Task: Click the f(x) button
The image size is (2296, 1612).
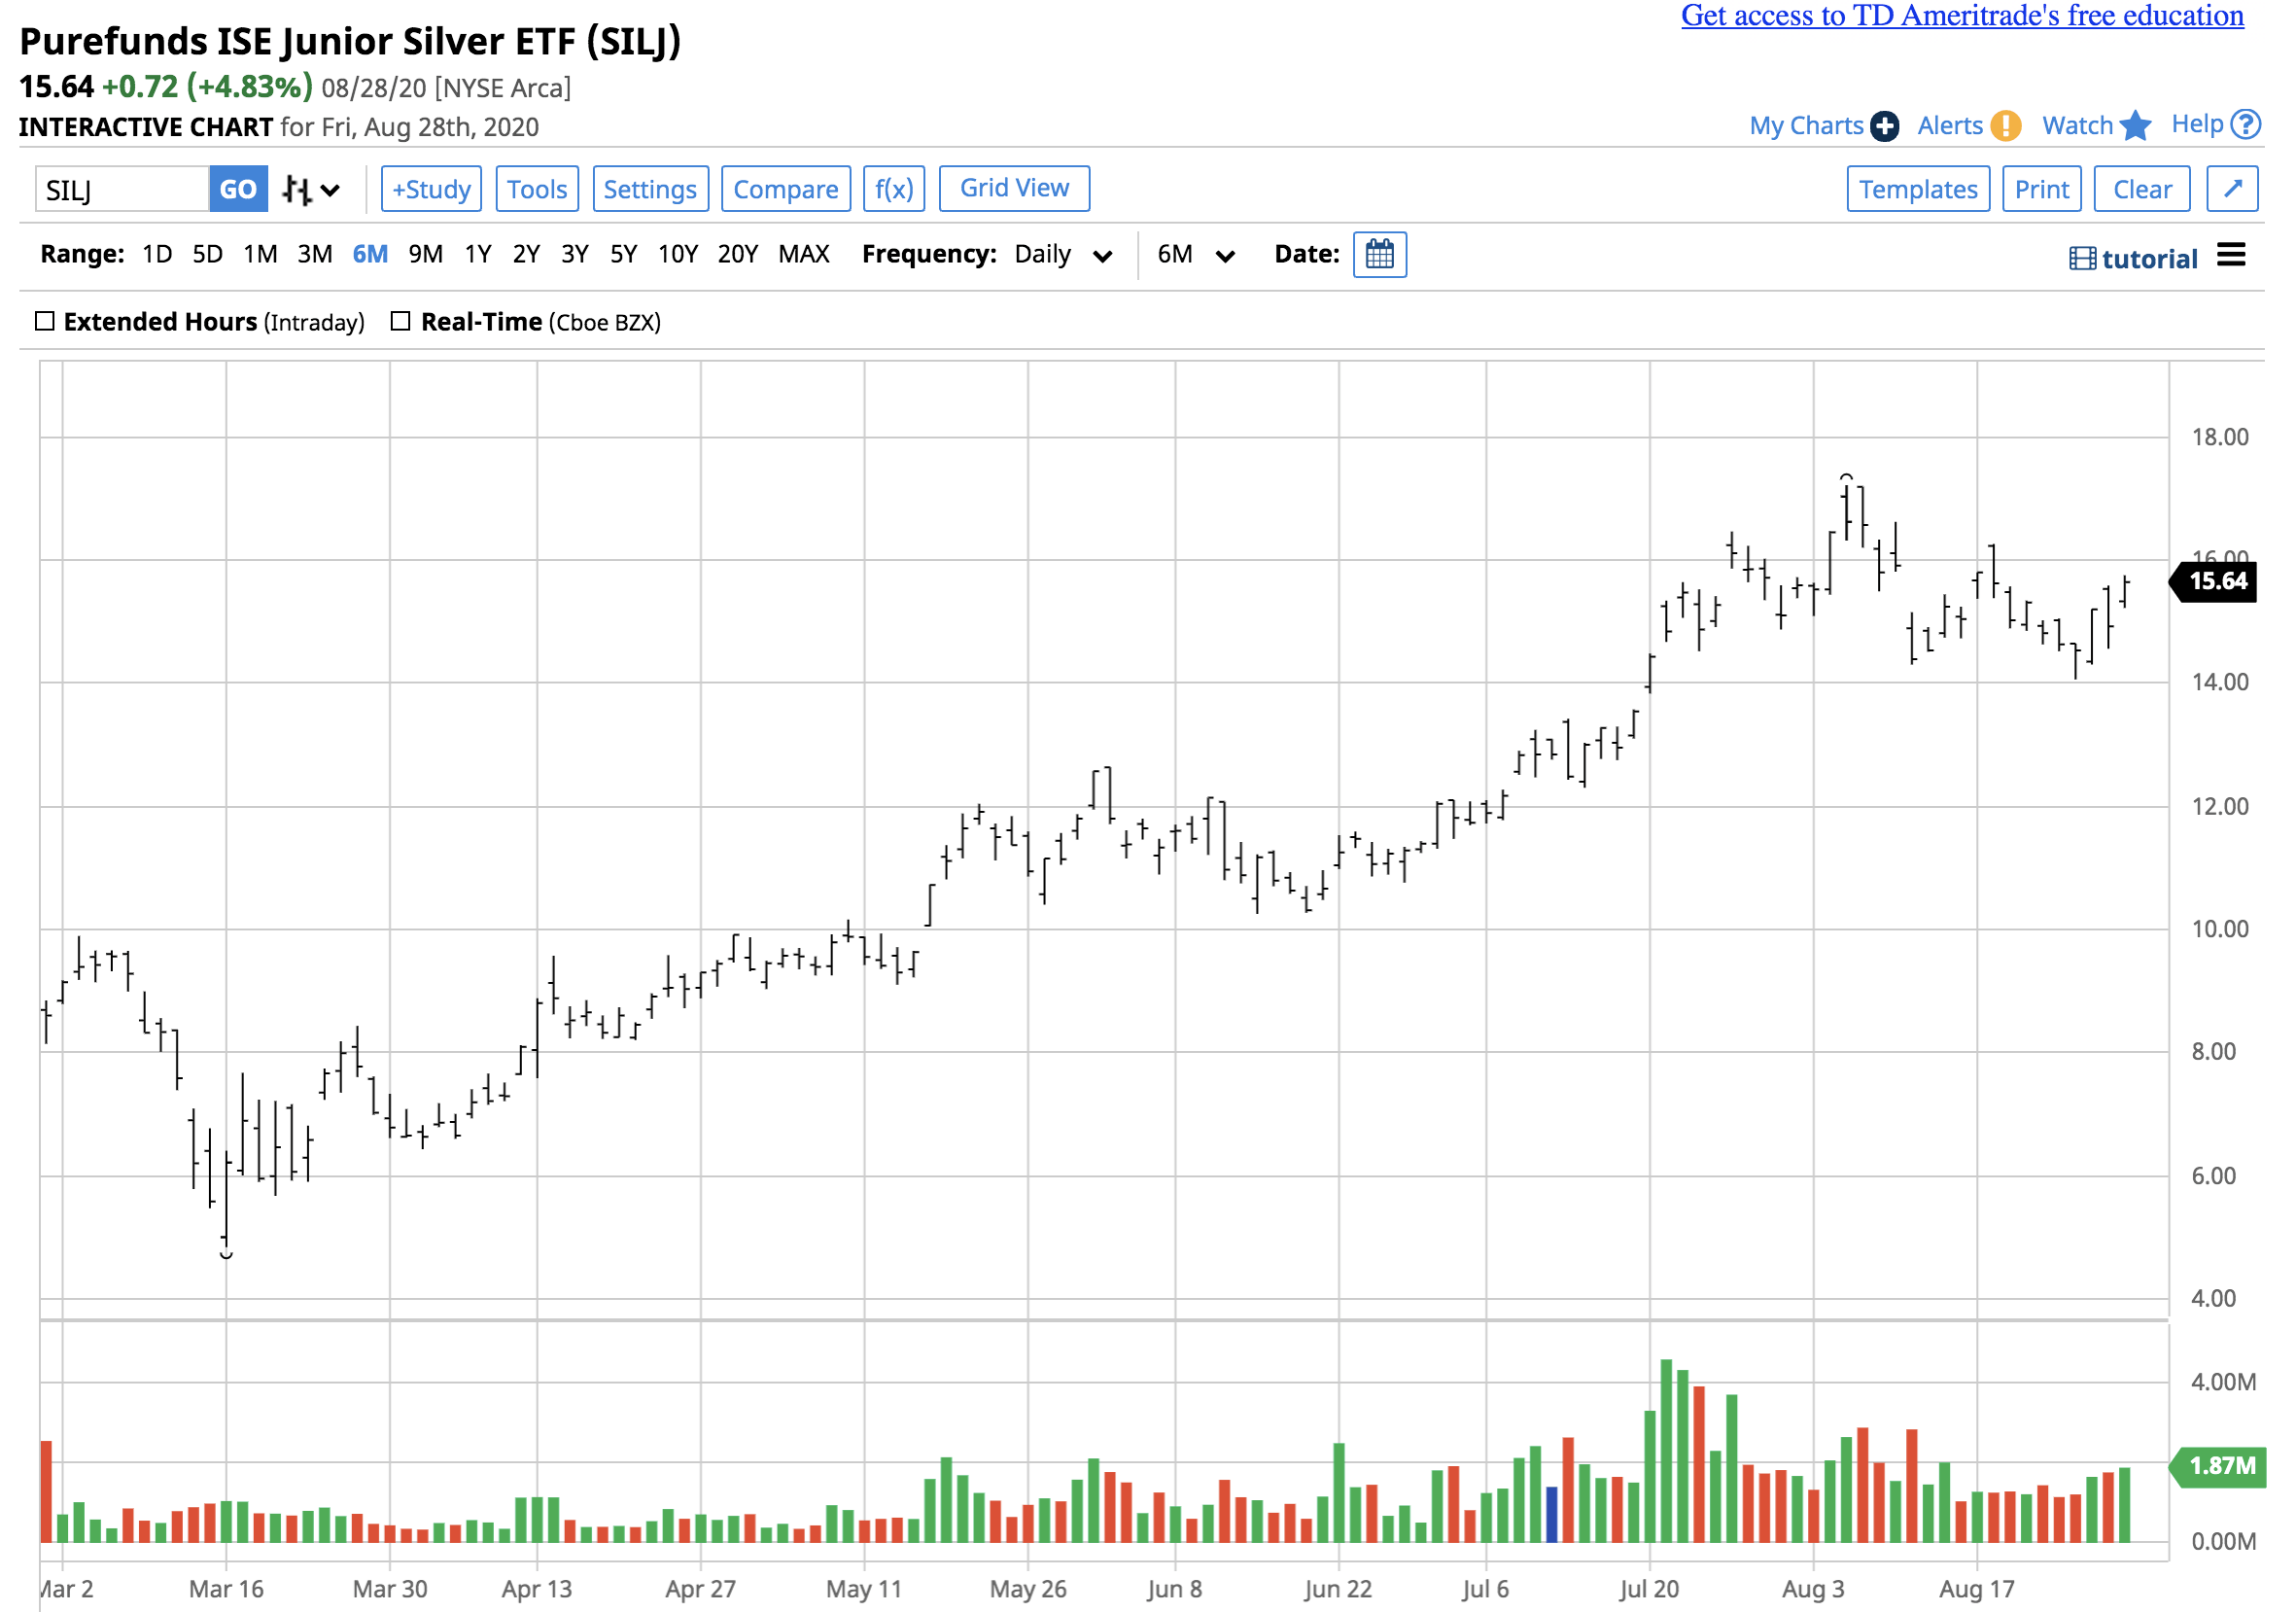Action: 893,189
